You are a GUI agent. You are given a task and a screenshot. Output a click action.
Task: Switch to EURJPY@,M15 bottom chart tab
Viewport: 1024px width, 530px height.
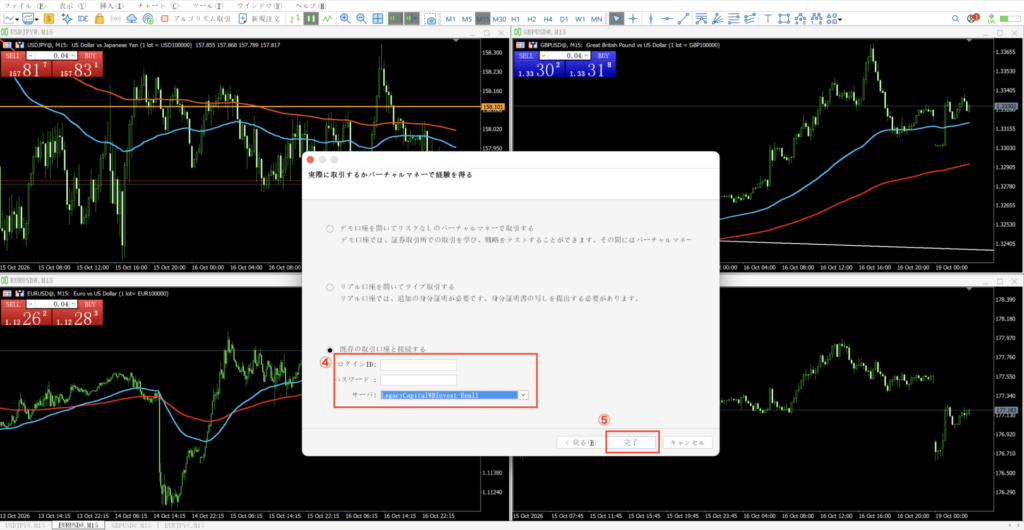point(184,525)
